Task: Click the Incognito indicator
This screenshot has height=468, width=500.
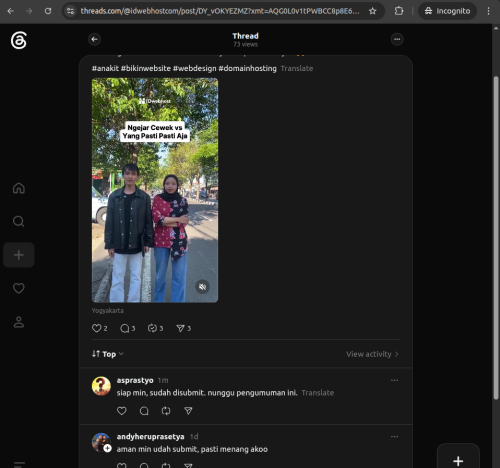Action: coord(447,11)
